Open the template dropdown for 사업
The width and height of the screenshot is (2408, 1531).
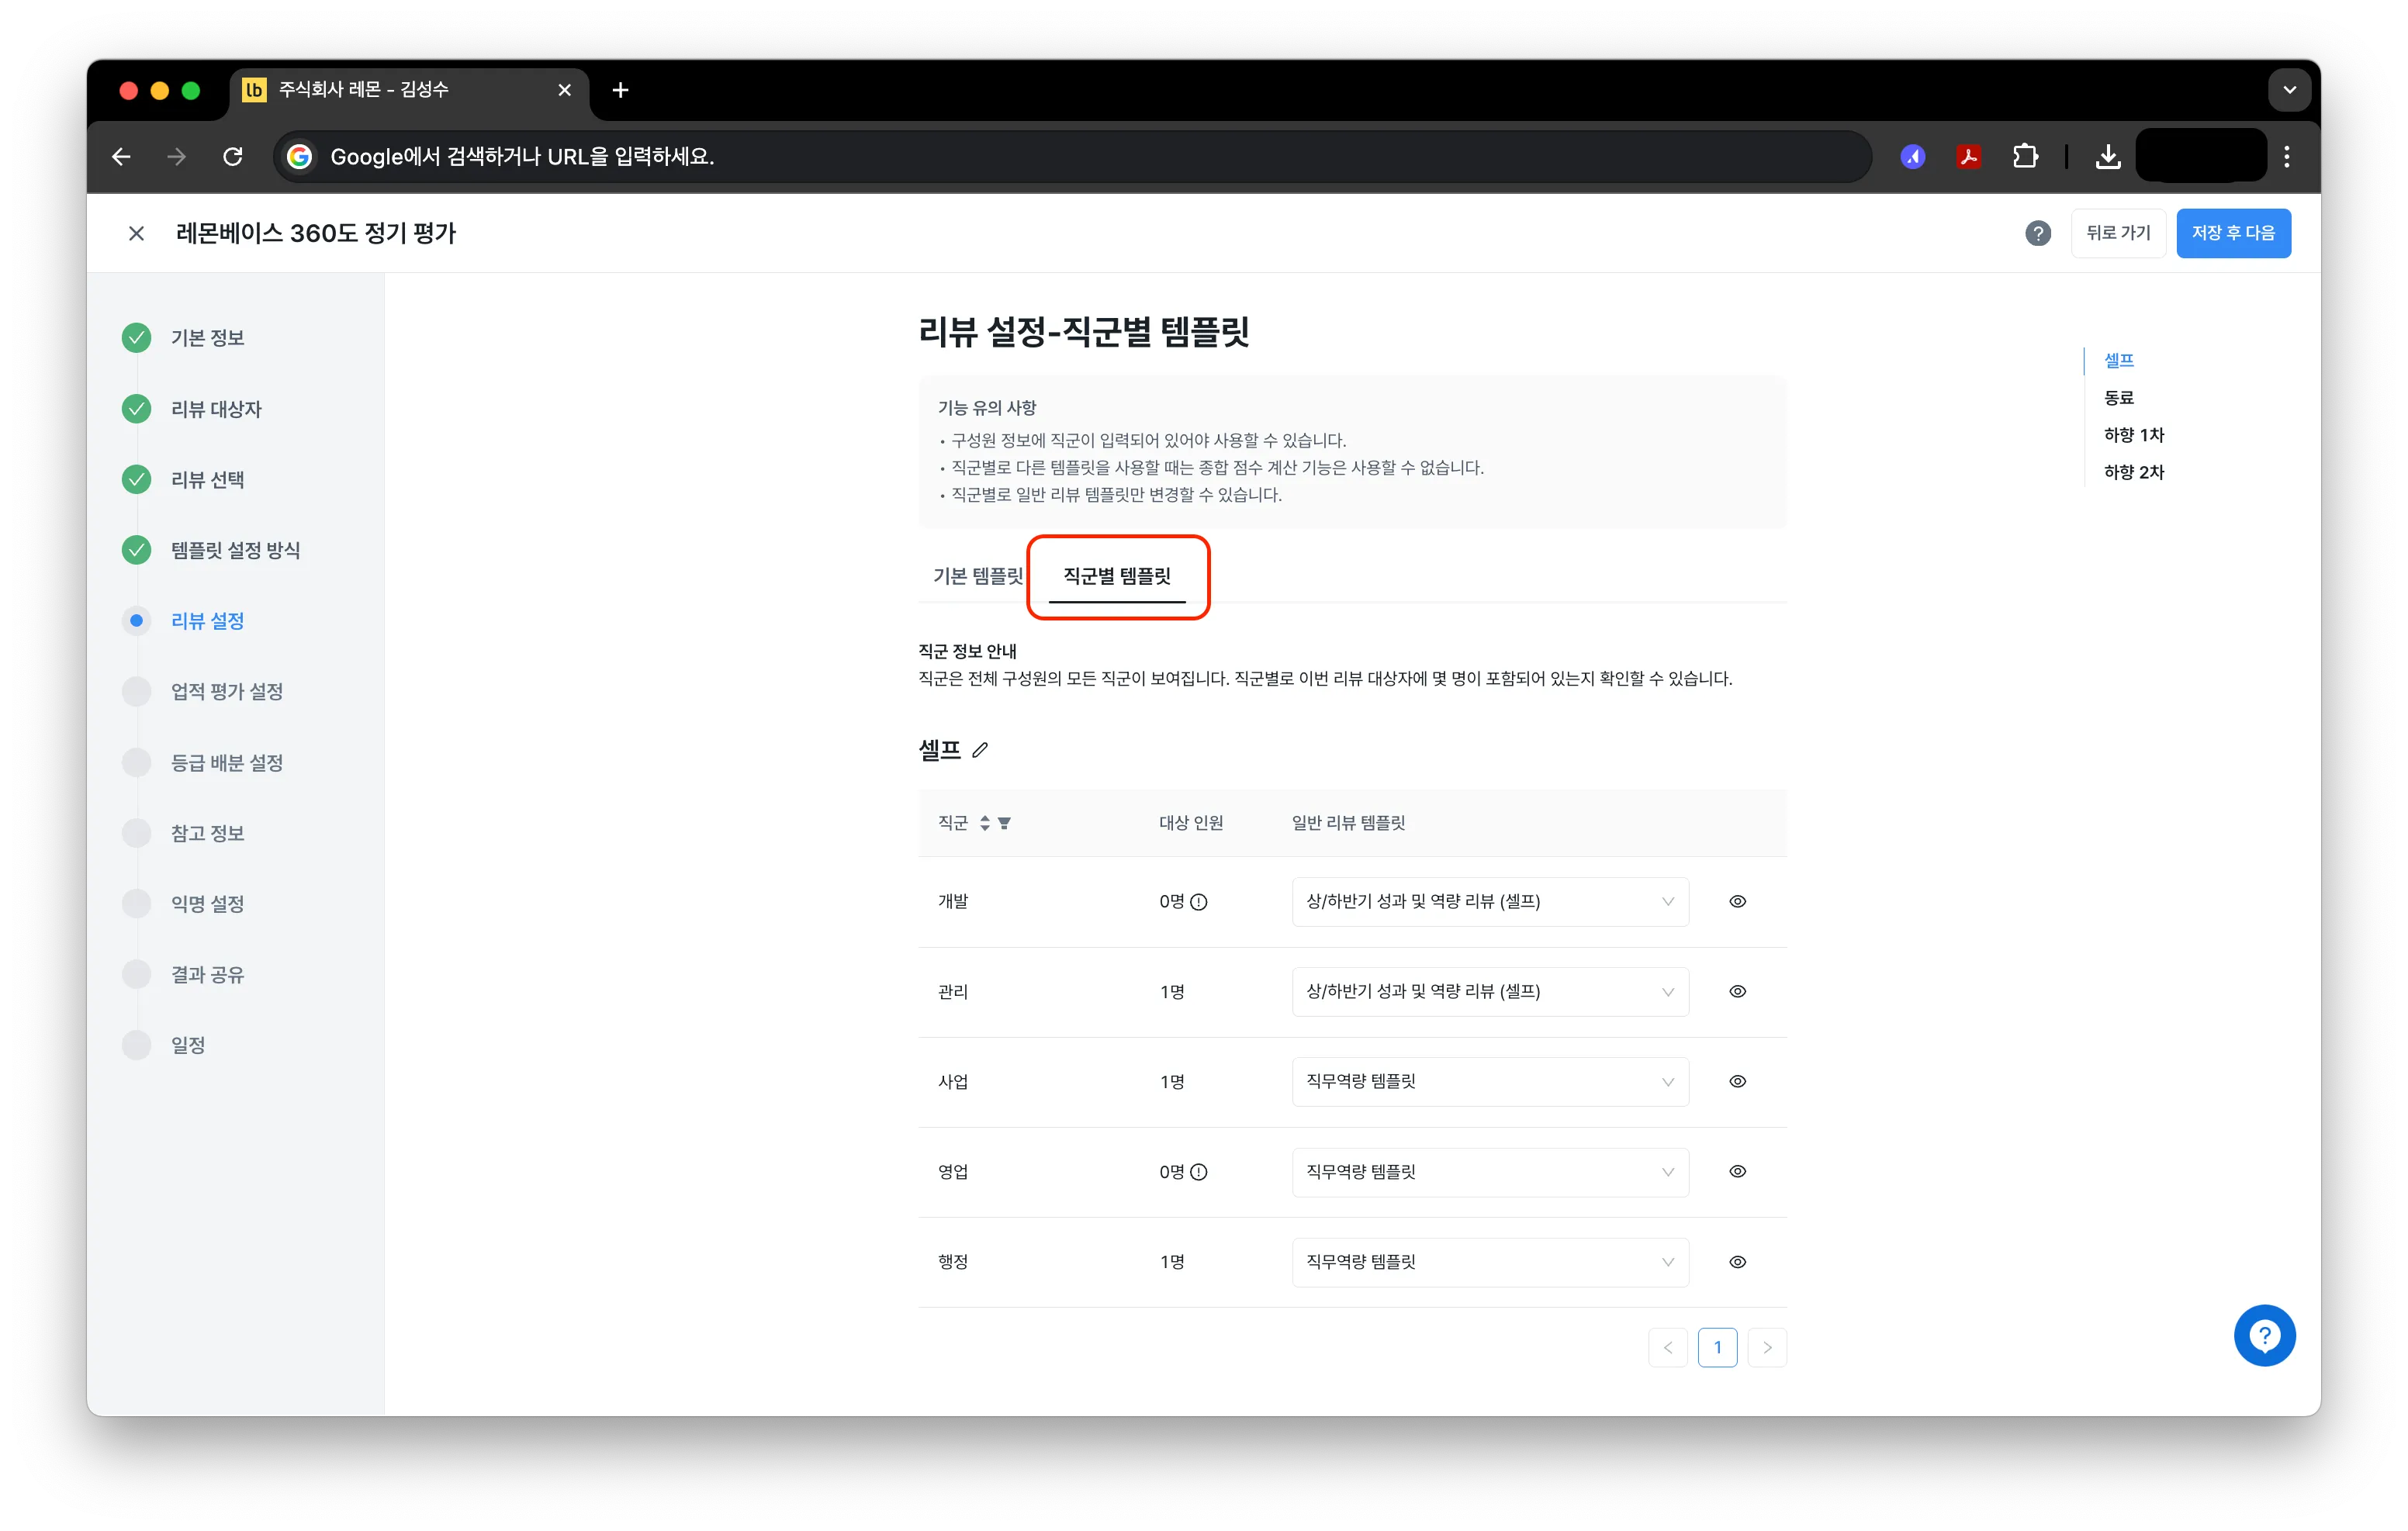click(1490, 1082)
